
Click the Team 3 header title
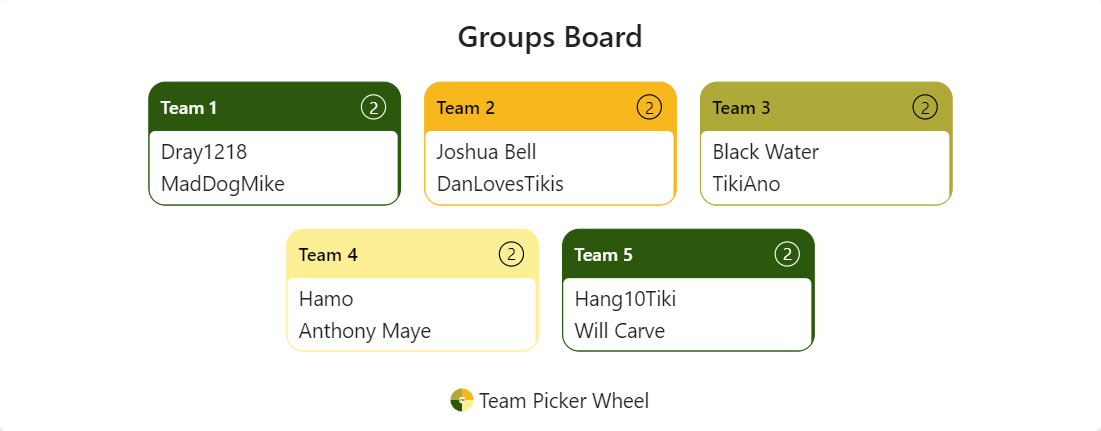click(741, 108)
